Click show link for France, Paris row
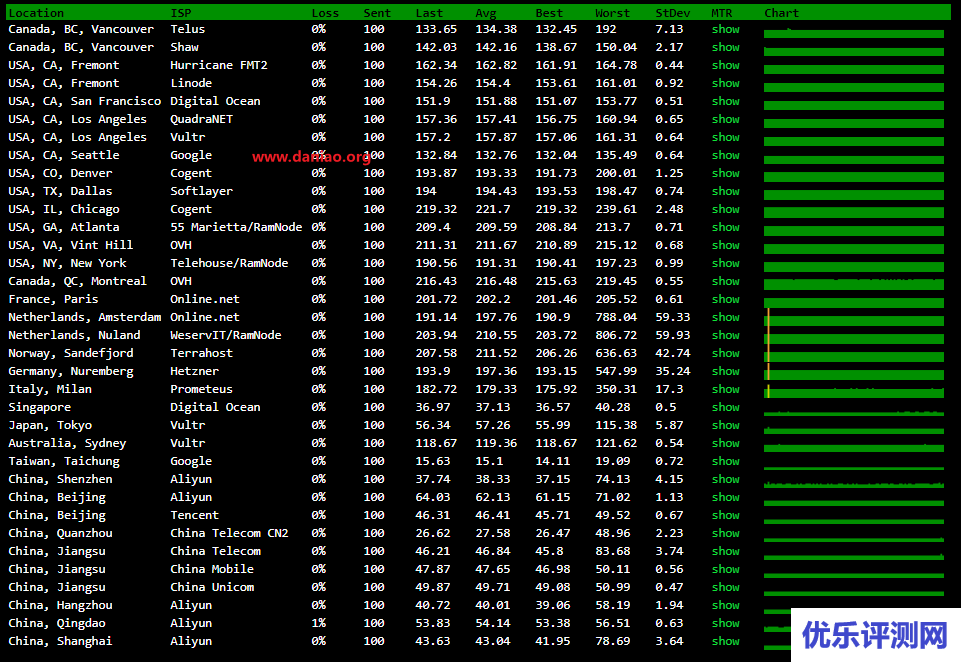Viewport: 961px width, 662px height. (x=725, y=300)
